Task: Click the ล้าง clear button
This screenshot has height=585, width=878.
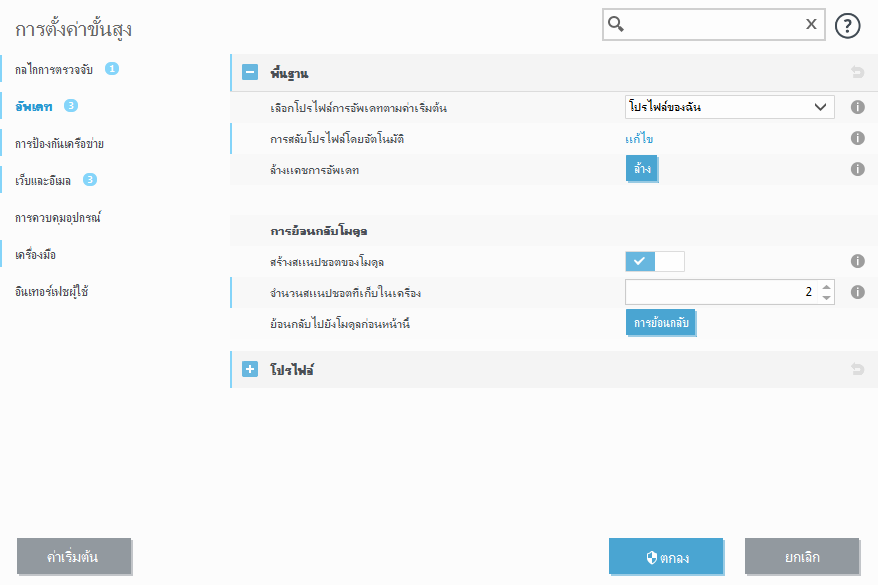Action: tap(642, 169)
